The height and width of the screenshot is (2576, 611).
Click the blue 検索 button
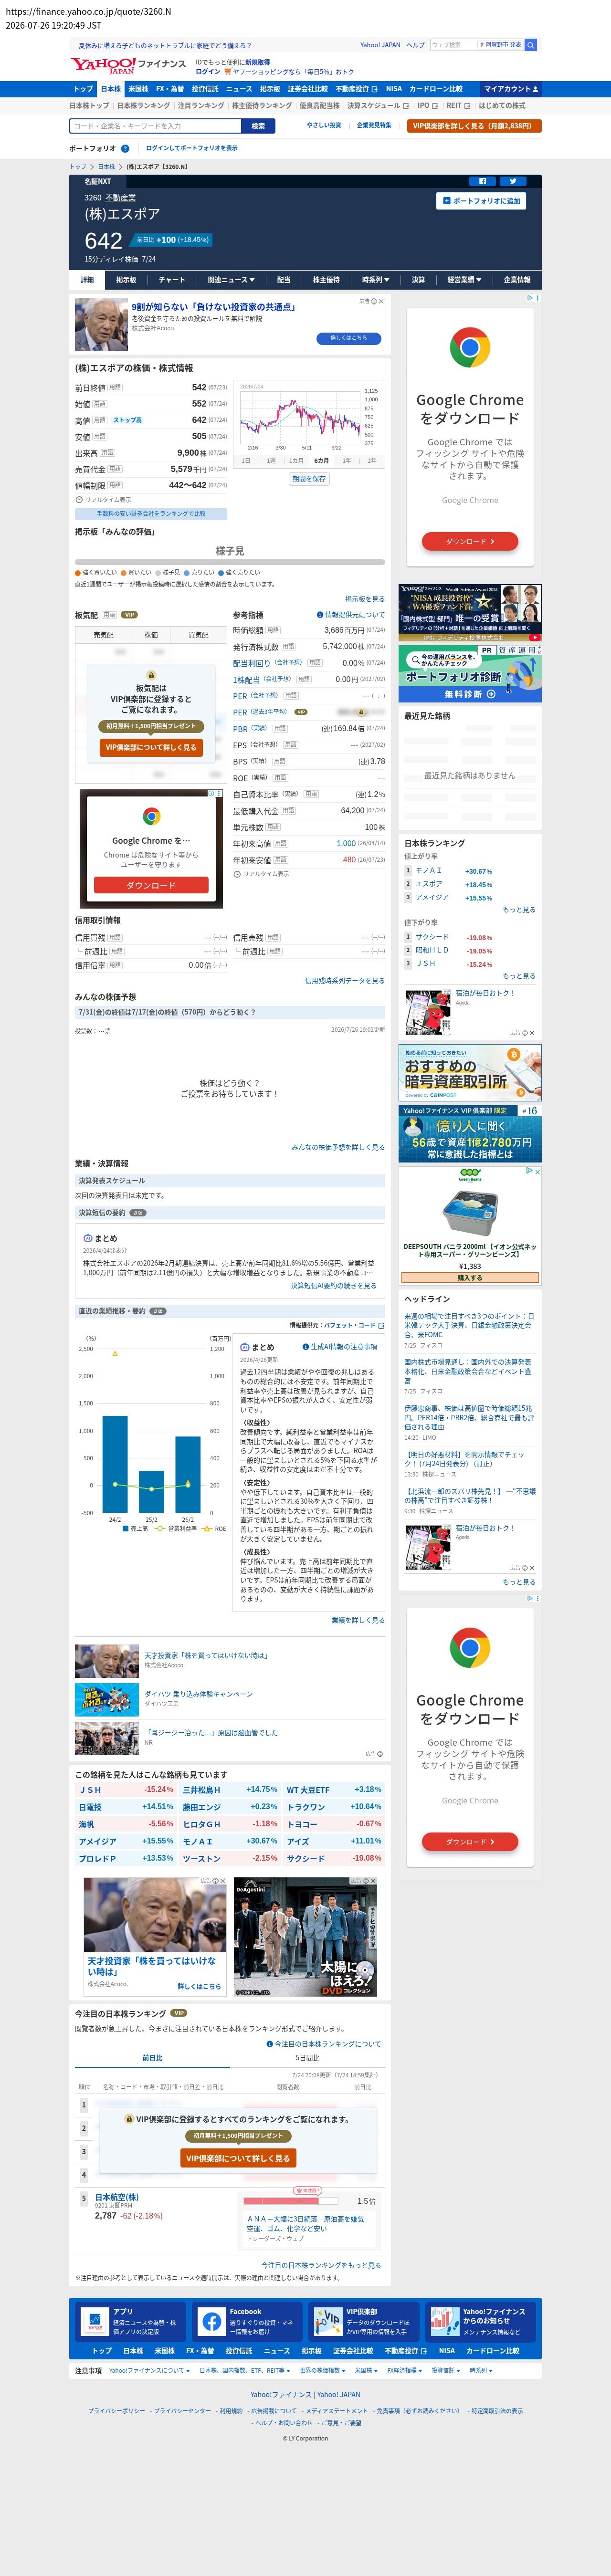(258, 126)
